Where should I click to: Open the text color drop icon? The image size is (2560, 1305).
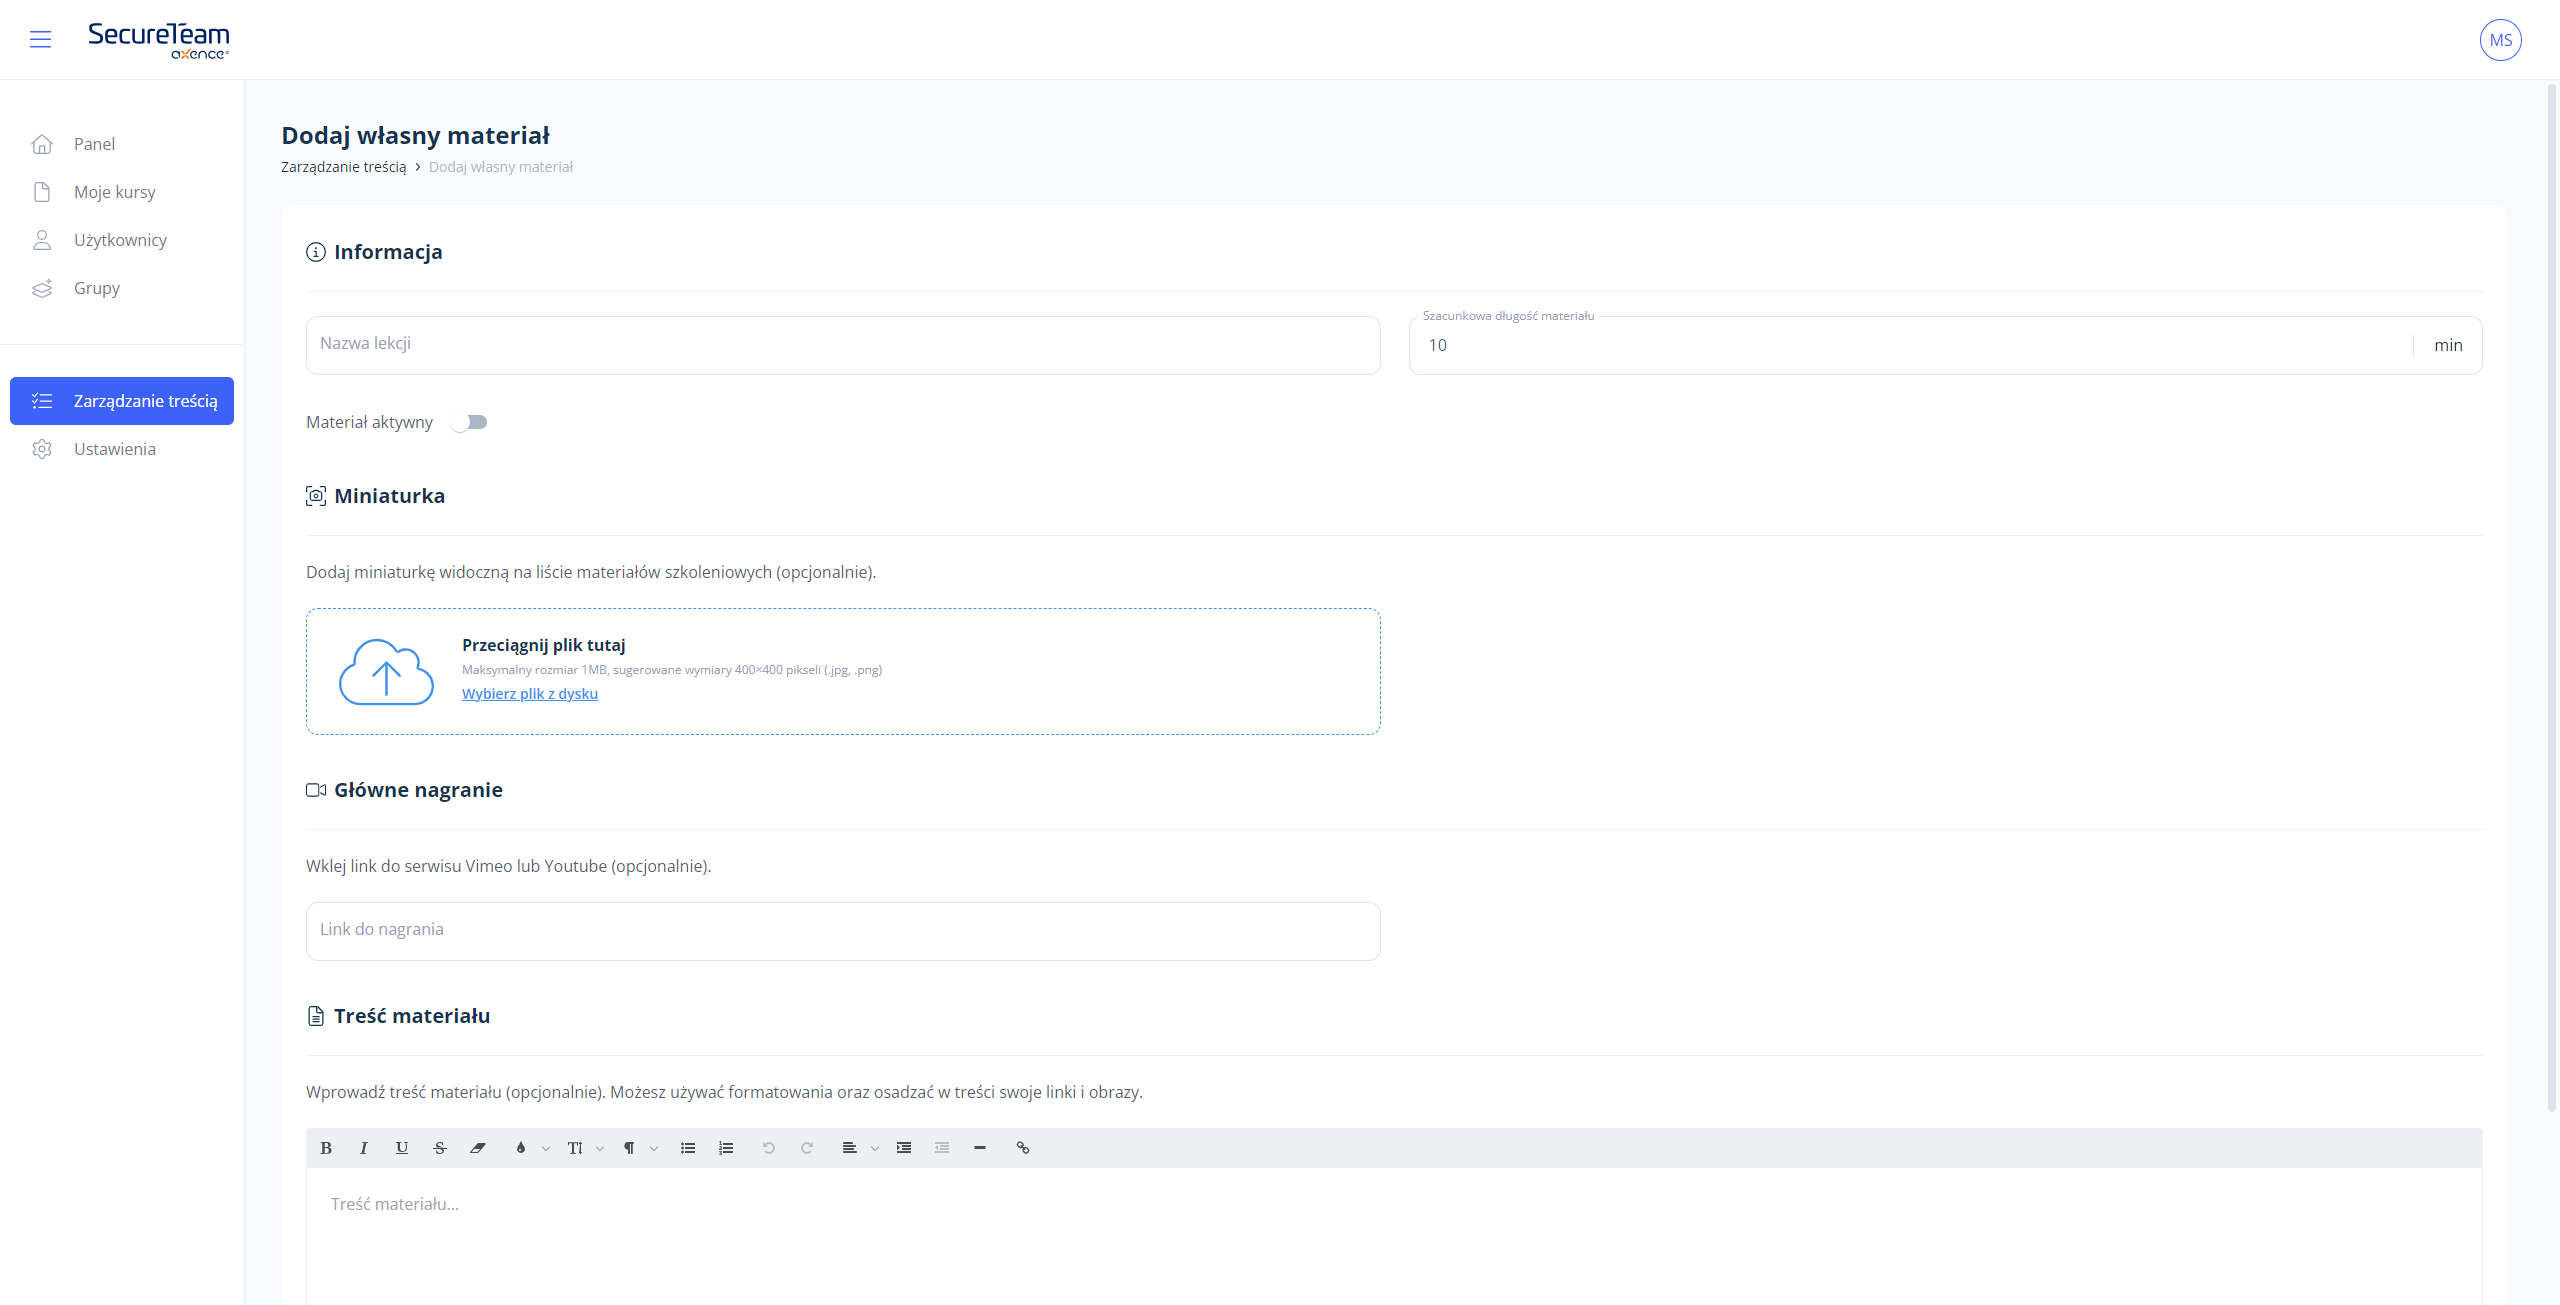[x=521, y=1148]
